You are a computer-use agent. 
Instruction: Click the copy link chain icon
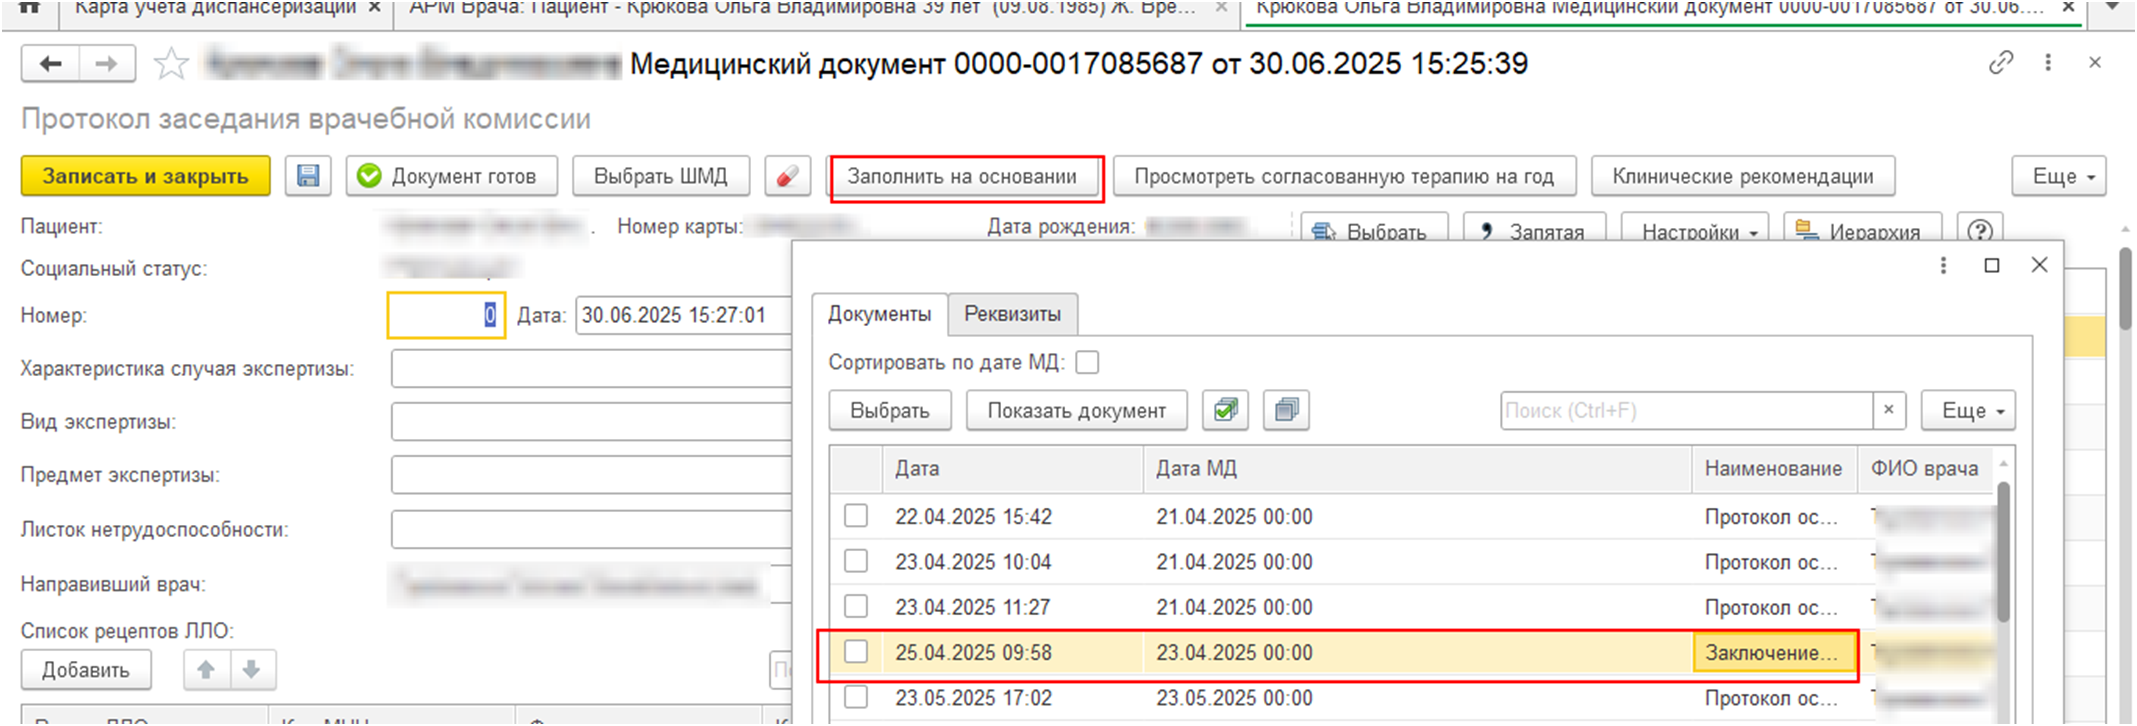2000,63
